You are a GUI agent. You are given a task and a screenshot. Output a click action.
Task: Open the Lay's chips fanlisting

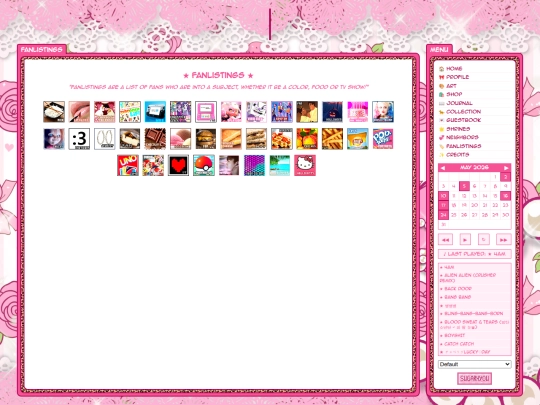(357, 139)
